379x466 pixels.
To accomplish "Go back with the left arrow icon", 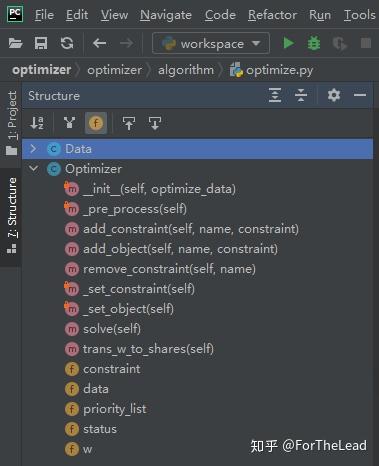I will pyautogui.click(x=99, y=43).
